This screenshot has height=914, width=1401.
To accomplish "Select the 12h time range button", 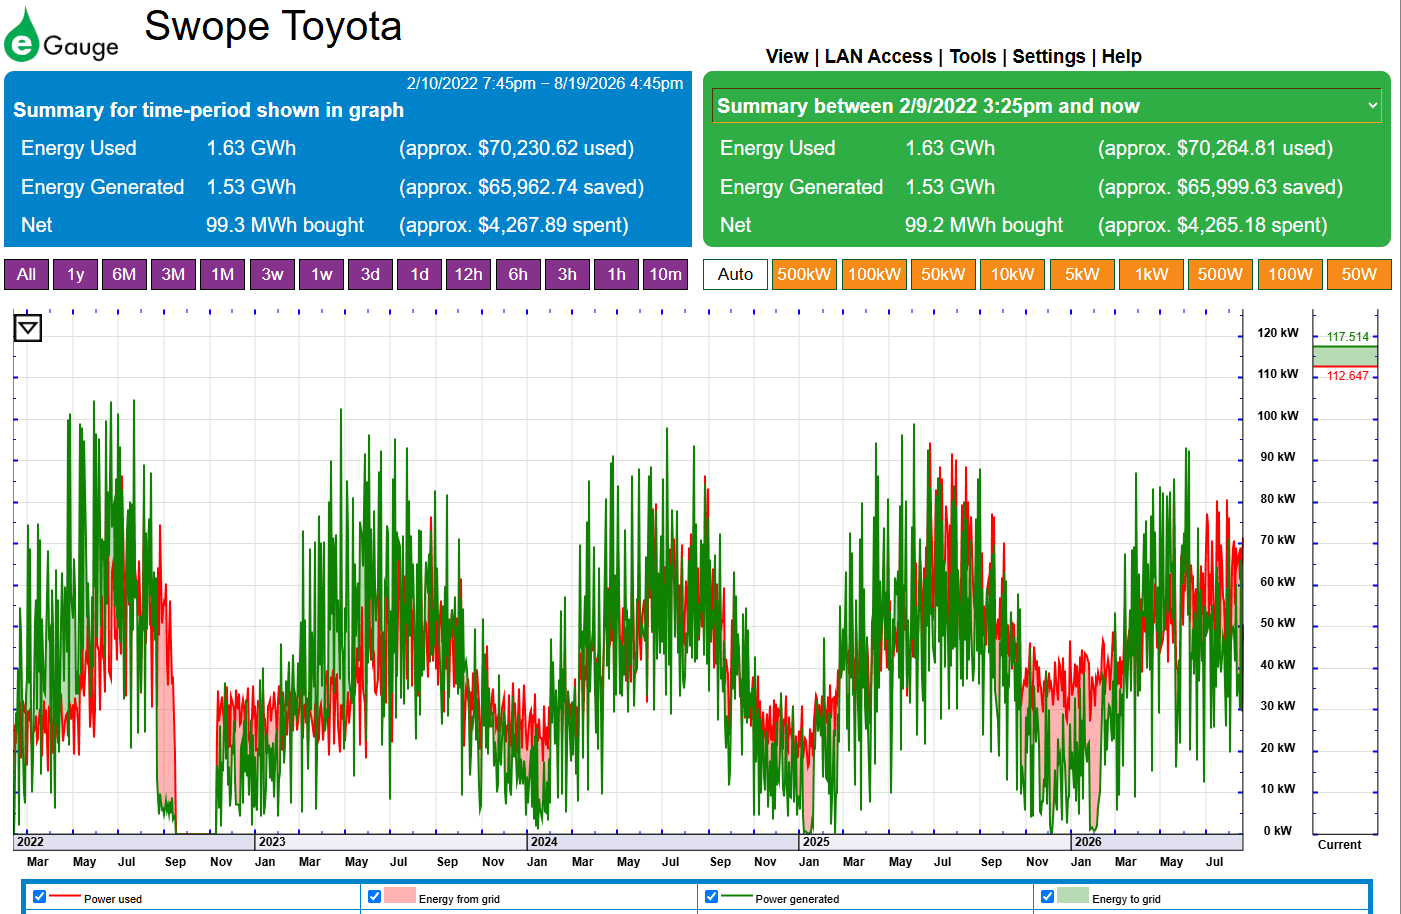I will [x=469, y=274].
